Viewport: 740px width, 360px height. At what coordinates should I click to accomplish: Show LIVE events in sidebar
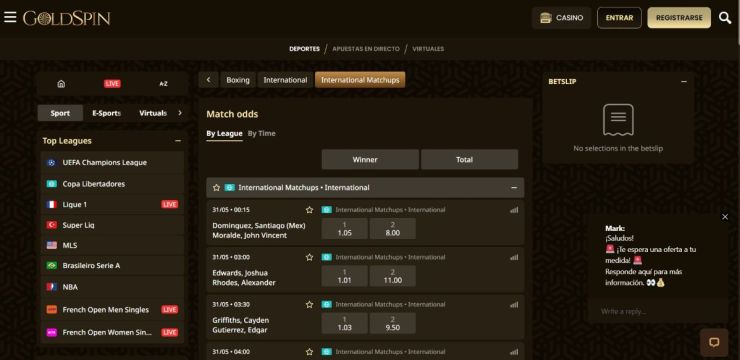point(112,84)
